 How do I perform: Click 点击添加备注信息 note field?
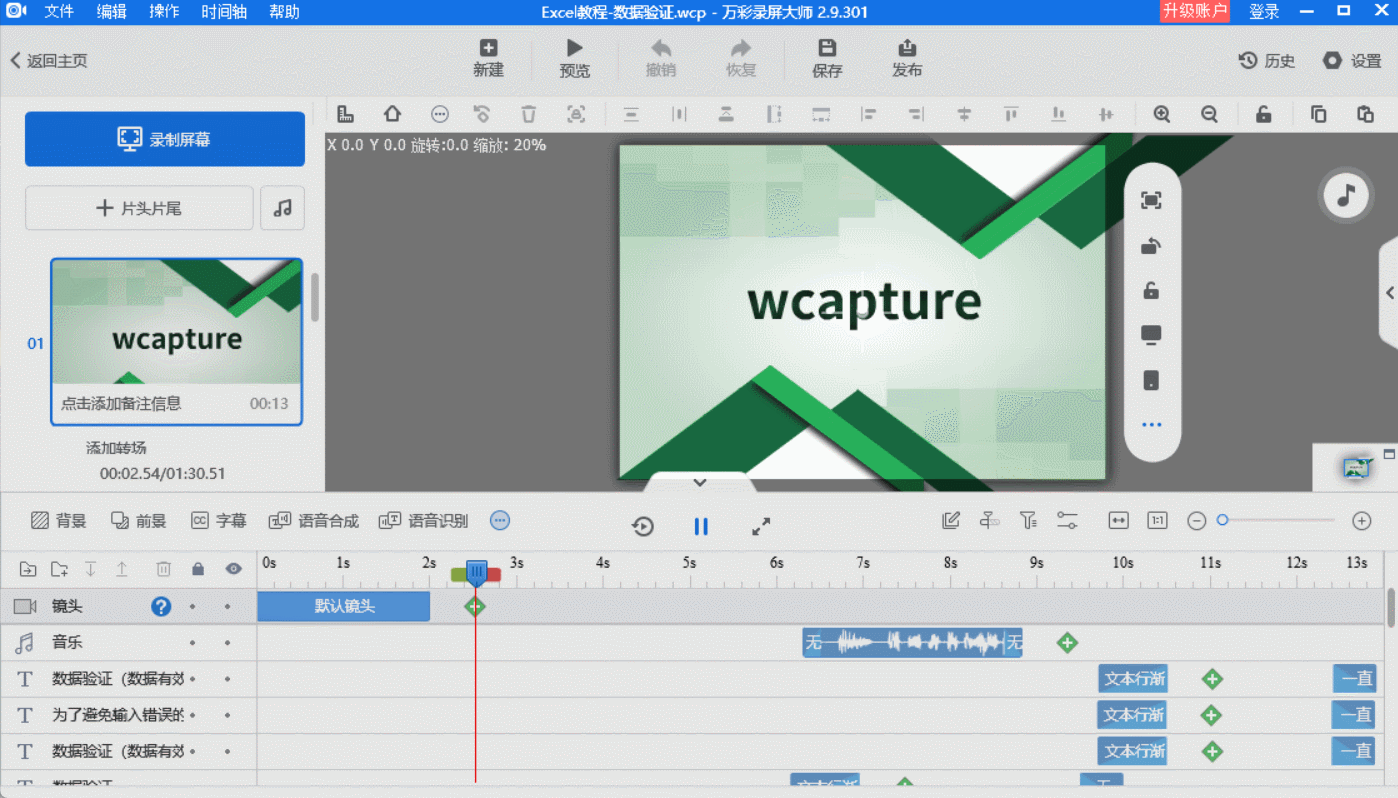pos(121,404)
